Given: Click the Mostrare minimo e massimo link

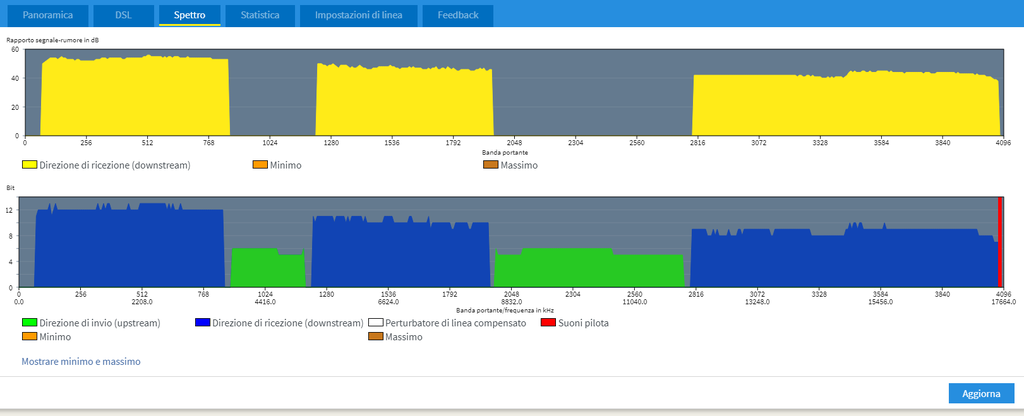Looking at the screenshot, I should (81, 361).
